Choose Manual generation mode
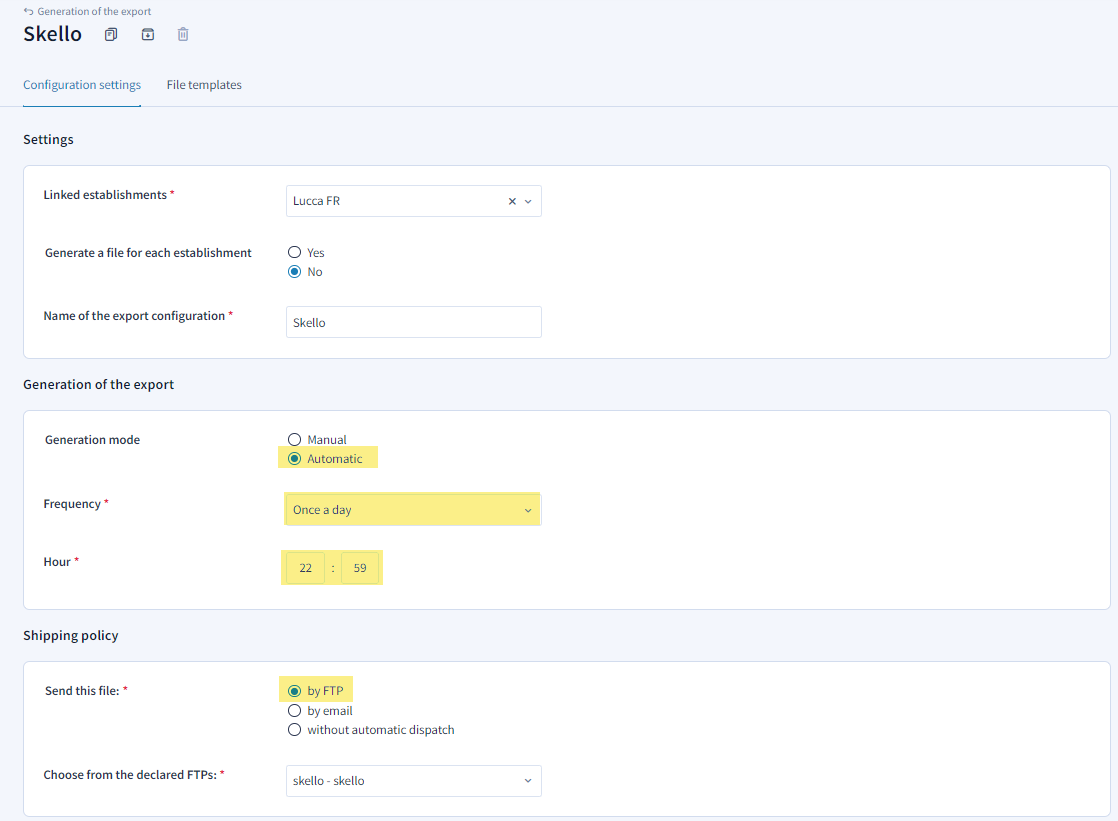The width and height of the screenshot is (1118, 821). tap(294, 439)
